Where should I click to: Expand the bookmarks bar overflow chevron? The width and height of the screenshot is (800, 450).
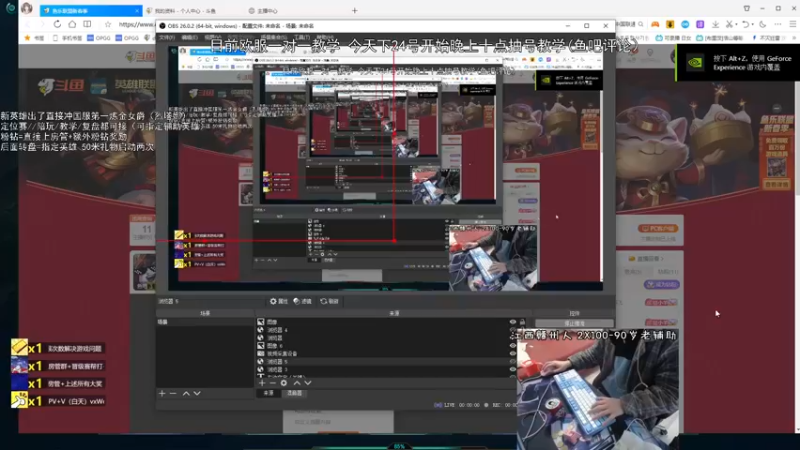click(x=792, y=38)
